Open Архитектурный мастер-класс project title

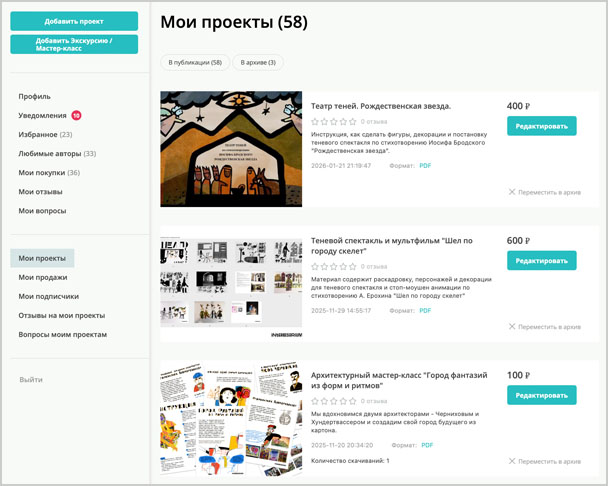[399, 380]
